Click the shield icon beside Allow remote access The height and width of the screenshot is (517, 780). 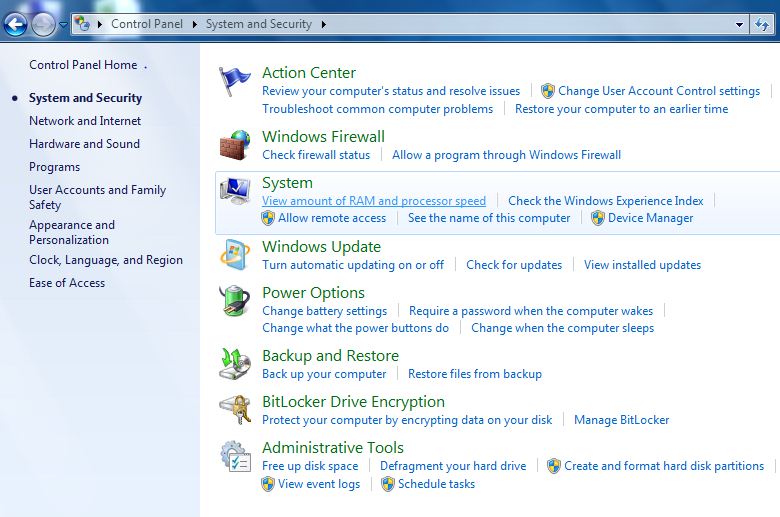pyautogui.click(x=268, y=218)
